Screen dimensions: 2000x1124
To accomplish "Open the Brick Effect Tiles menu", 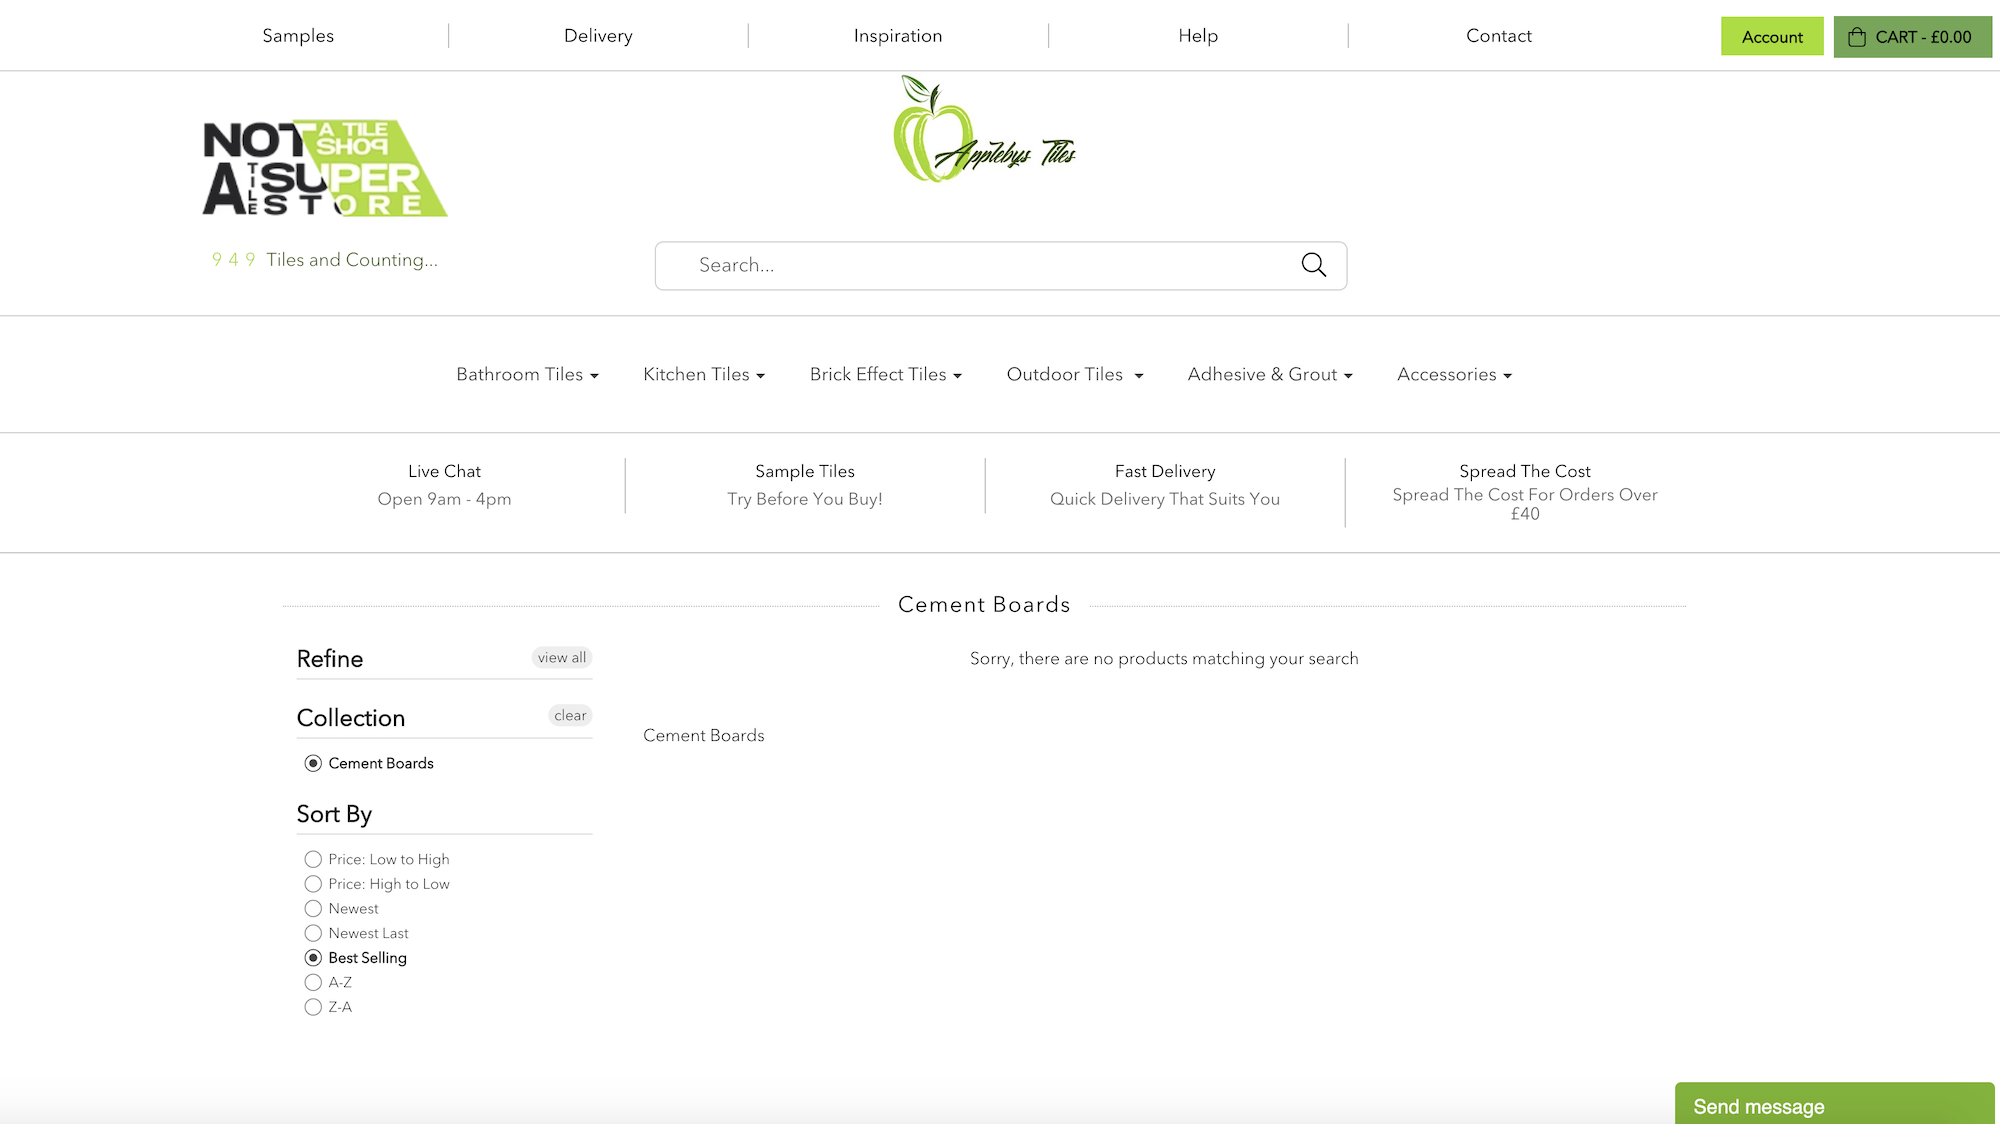I will [x=885, y=374].
